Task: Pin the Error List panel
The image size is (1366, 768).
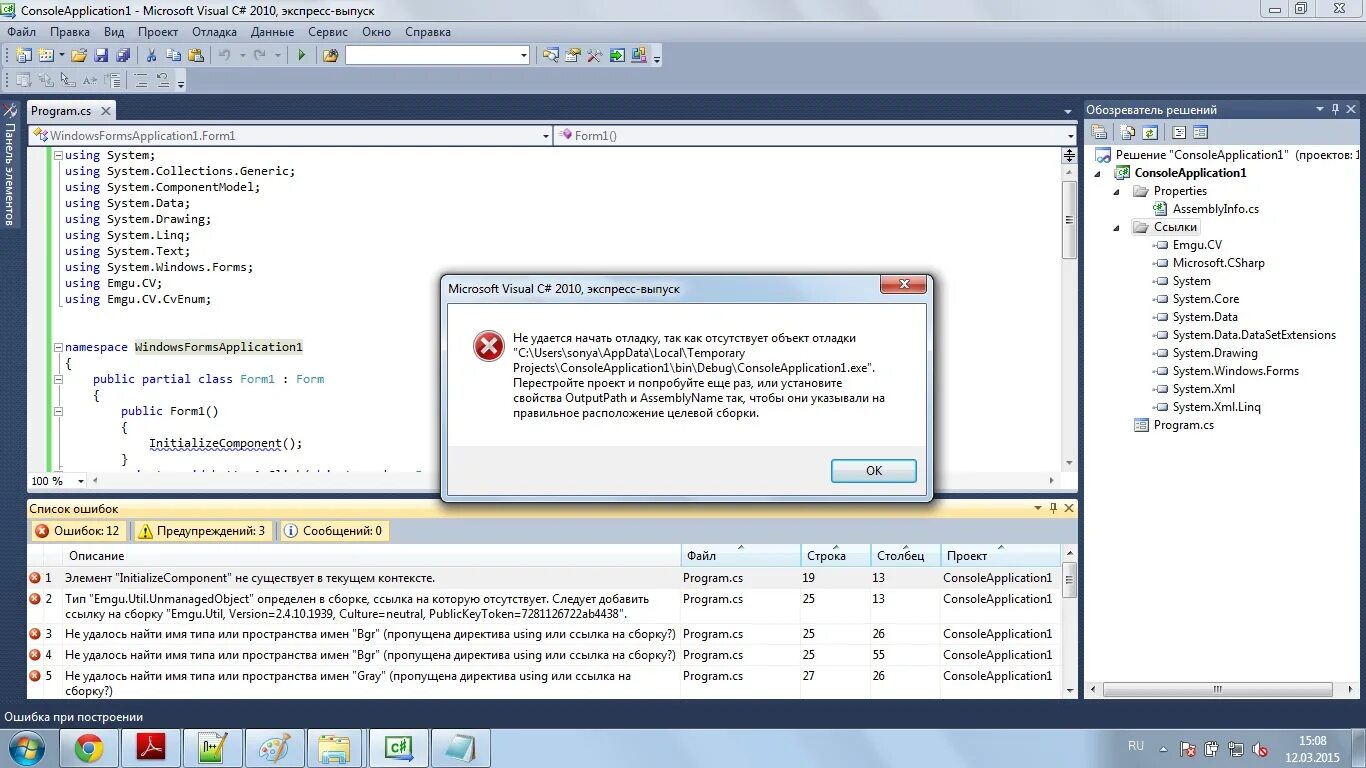Action: [x=1053, y=508]
